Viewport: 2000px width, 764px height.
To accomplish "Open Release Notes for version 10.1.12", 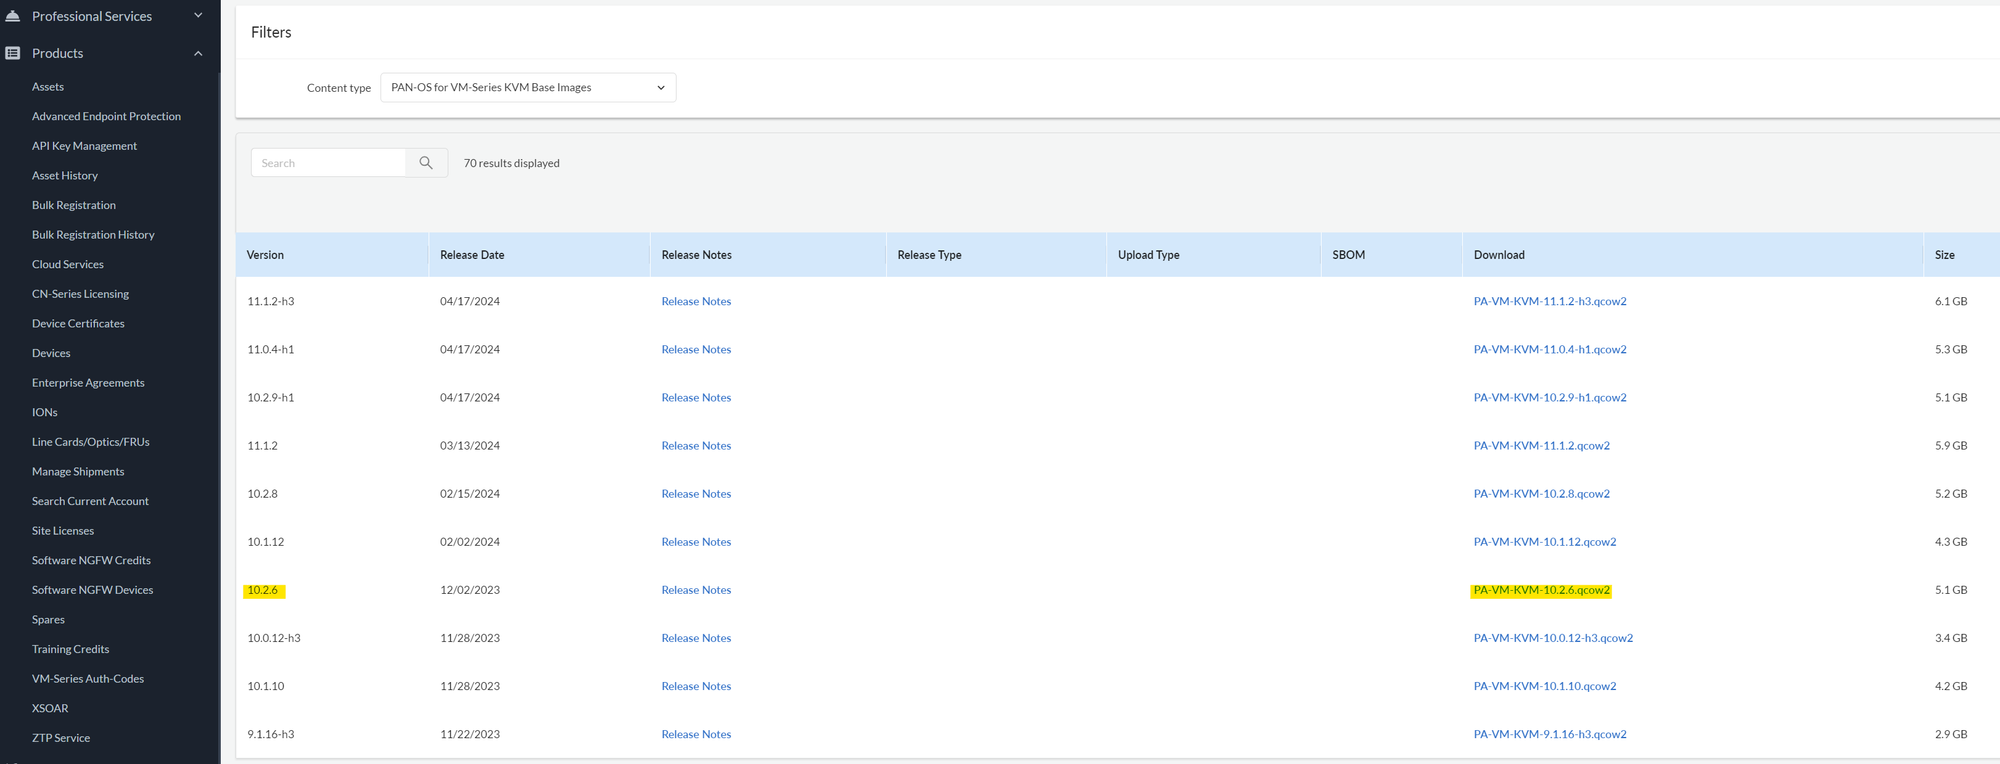I will [x=696, y=542].
